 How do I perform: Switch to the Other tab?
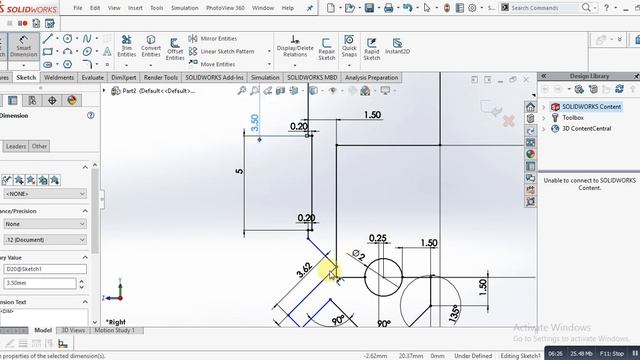pyautogui.click(x=39, y=146)
